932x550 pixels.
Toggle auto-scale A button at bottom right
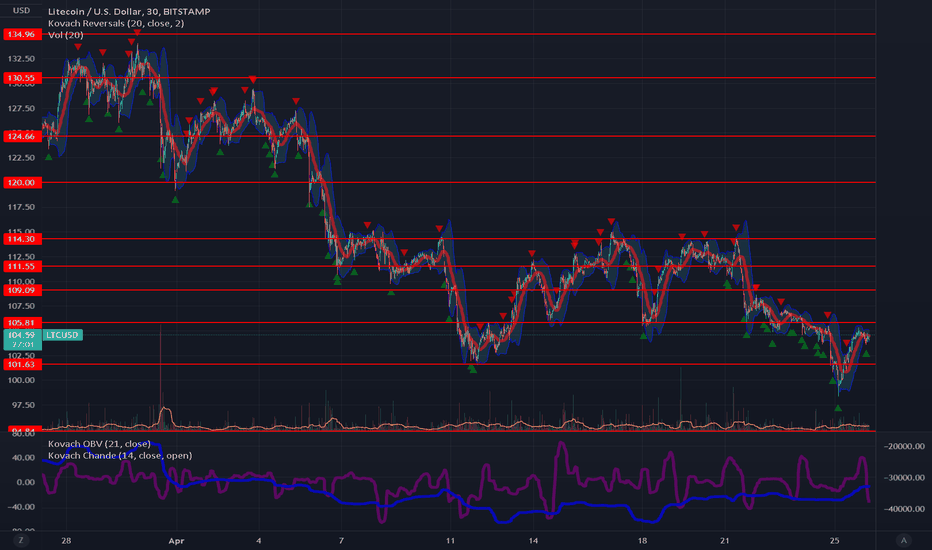(903, 540)
